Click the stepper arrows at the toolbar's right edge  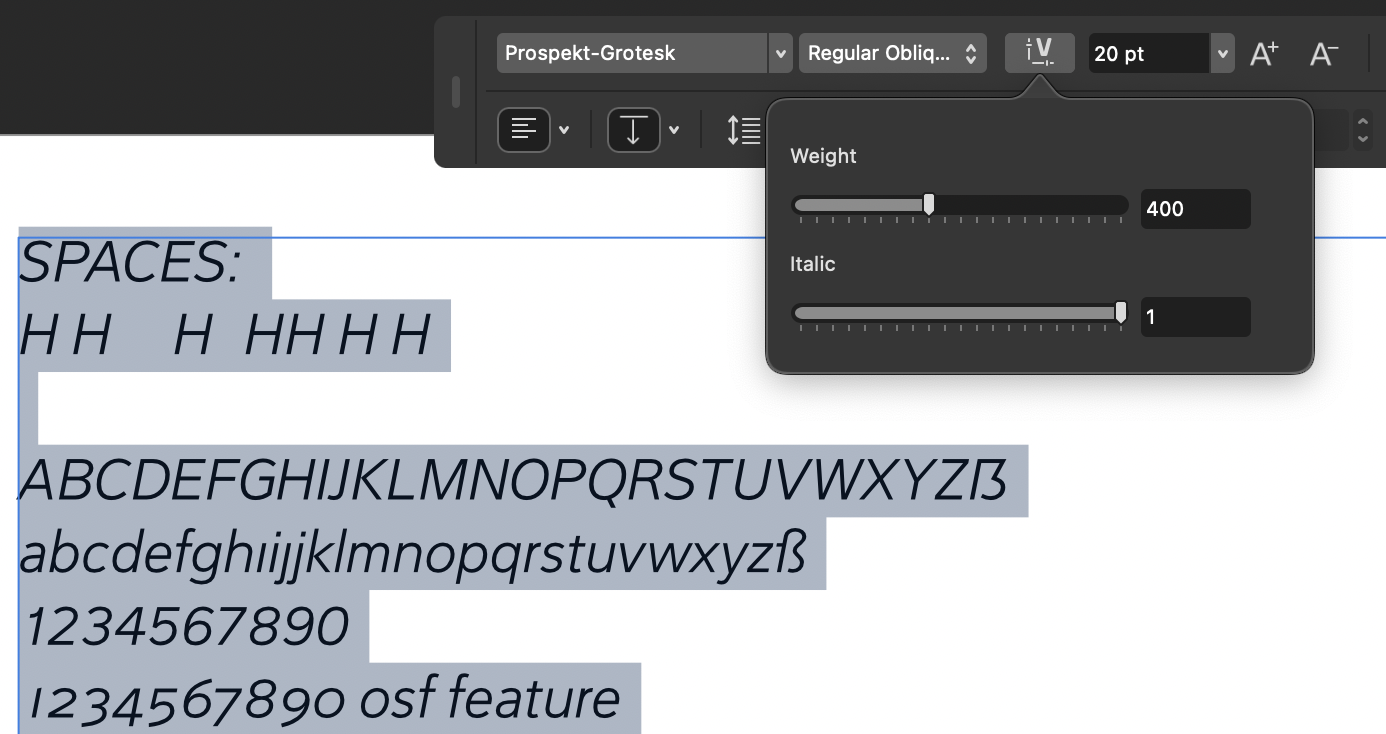coord(1362,130)
